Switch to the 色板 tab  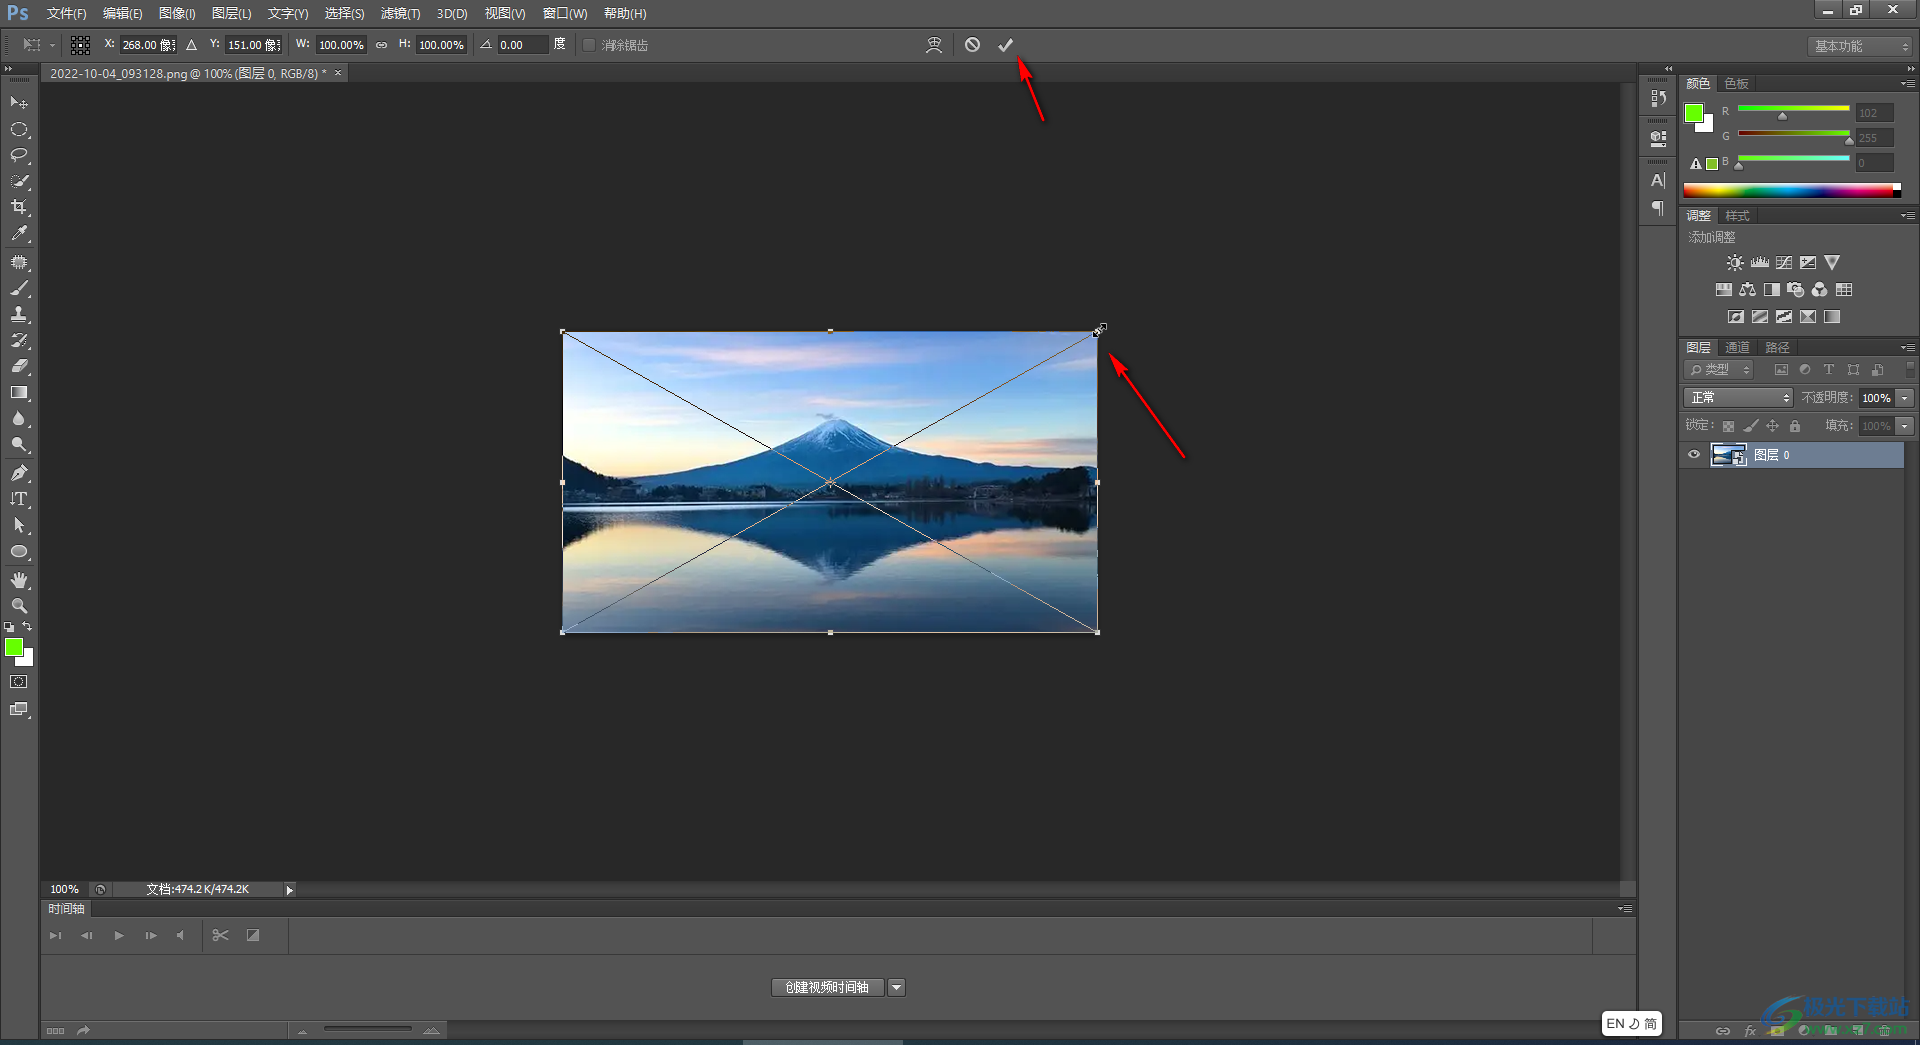(x=1737, y=84)
